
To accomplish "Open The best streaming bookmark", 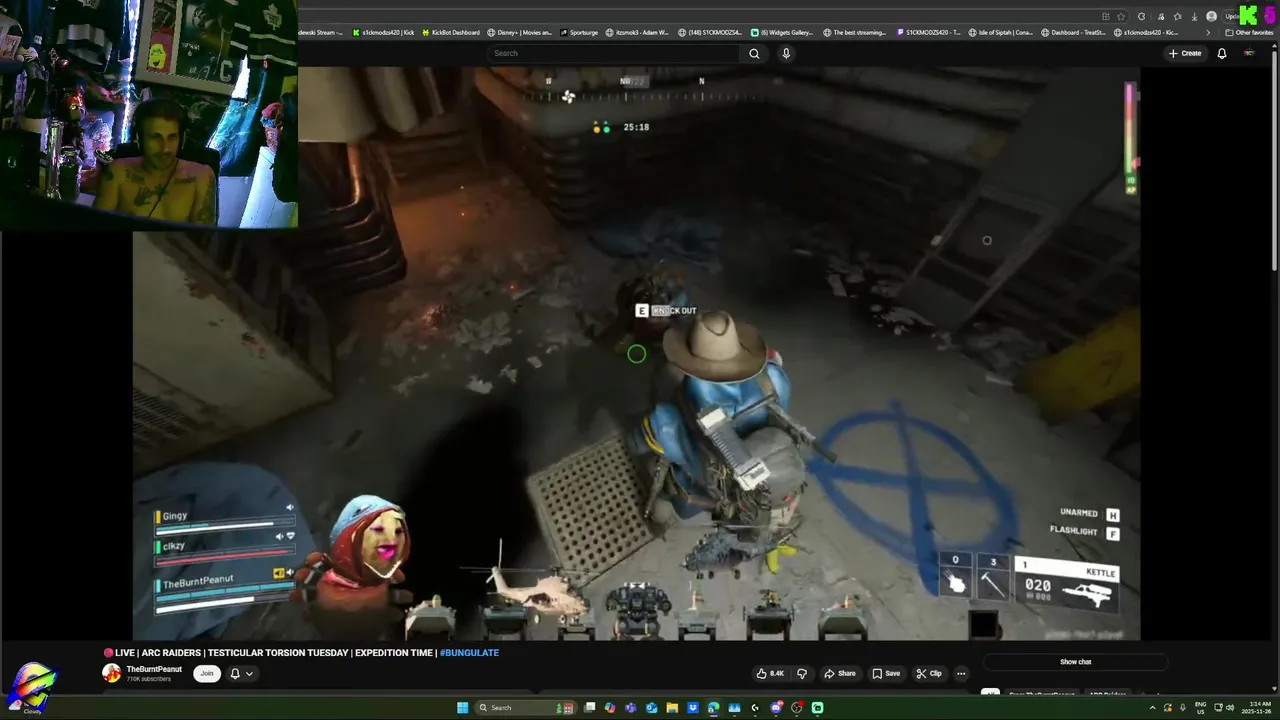I will point(854,32).
